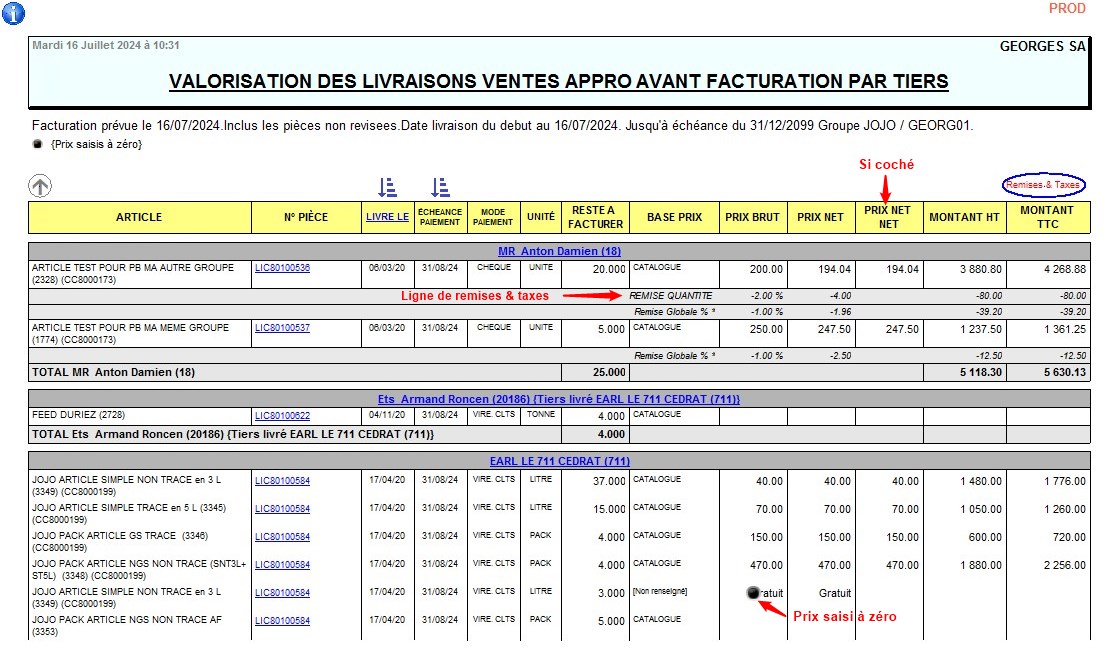Select EARL LE 711 CEDRAT (711) group header
Screen dimensions: 1115x655
coord(559,461)
